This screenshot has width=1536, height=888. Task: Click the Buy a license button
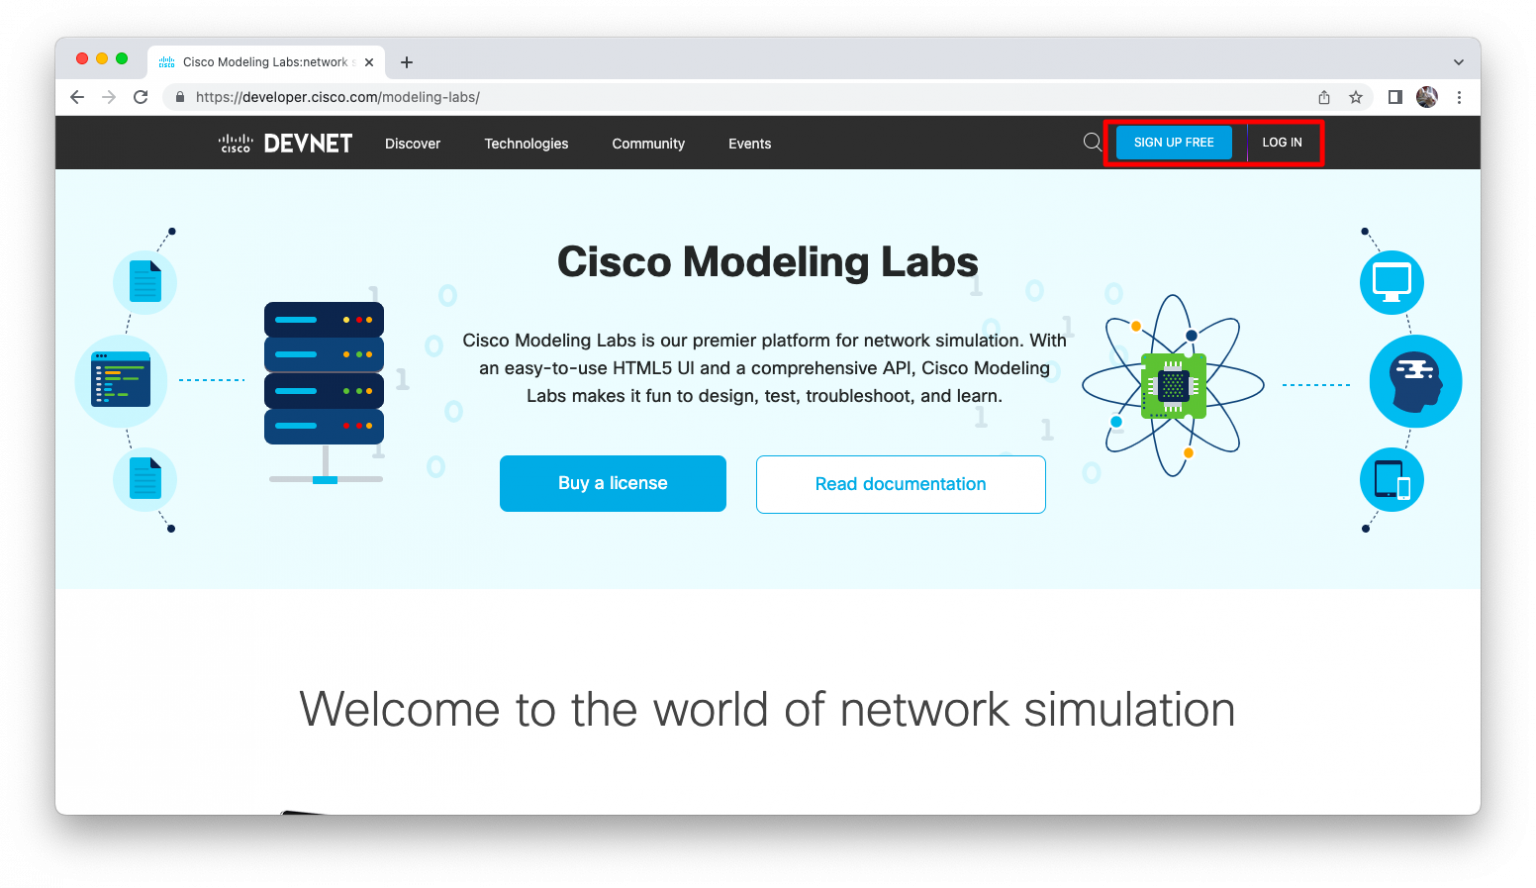[x=612, y=483]
